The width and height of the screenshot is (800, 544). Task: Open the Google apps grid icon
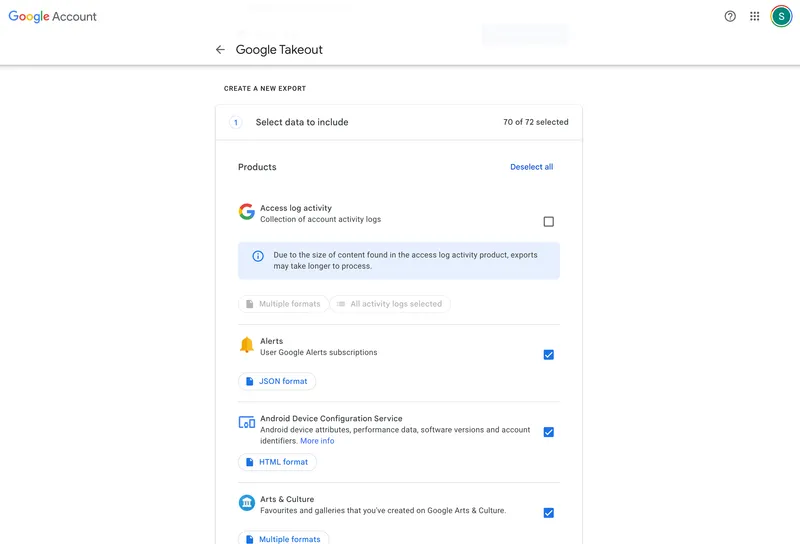tap(755, 16)
